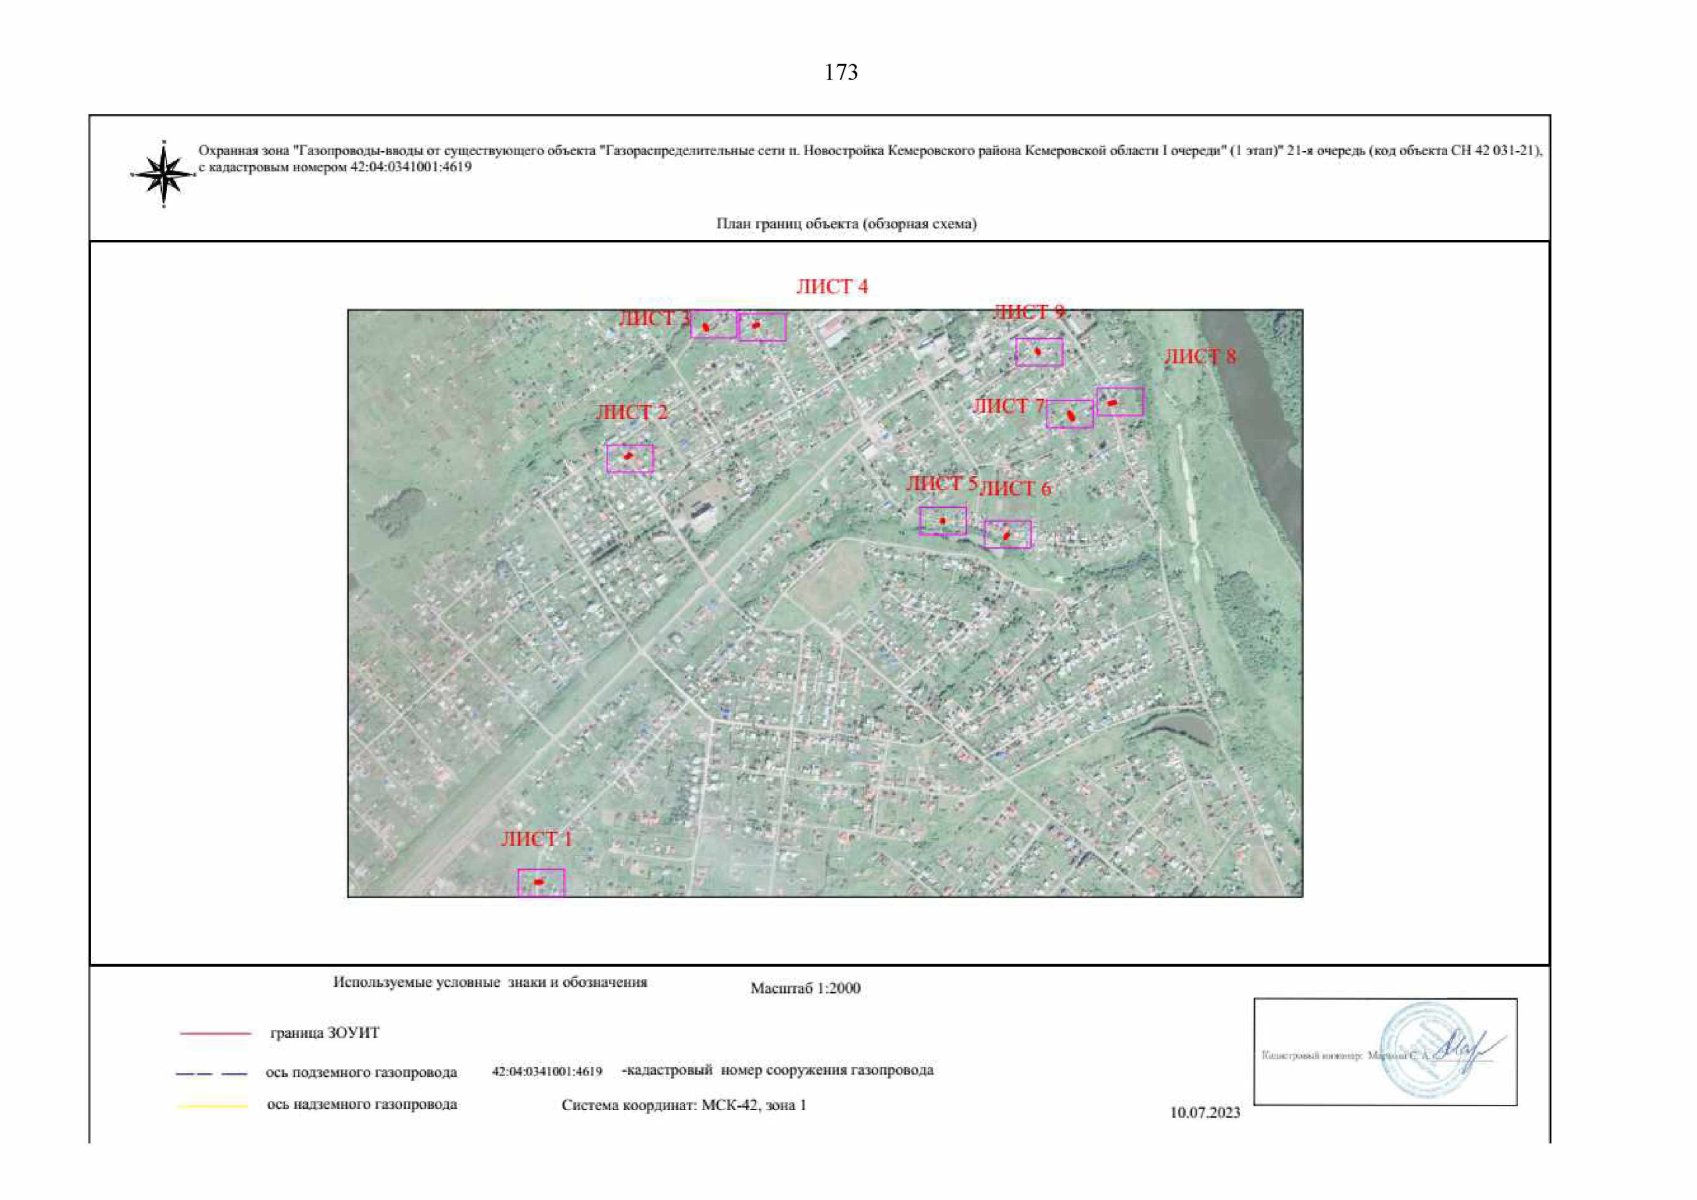Click the magenta box right of ЛИСТ 7 label
Image resolution: width=1697 pixels, height=1200 pixels.
point(1070,414)
